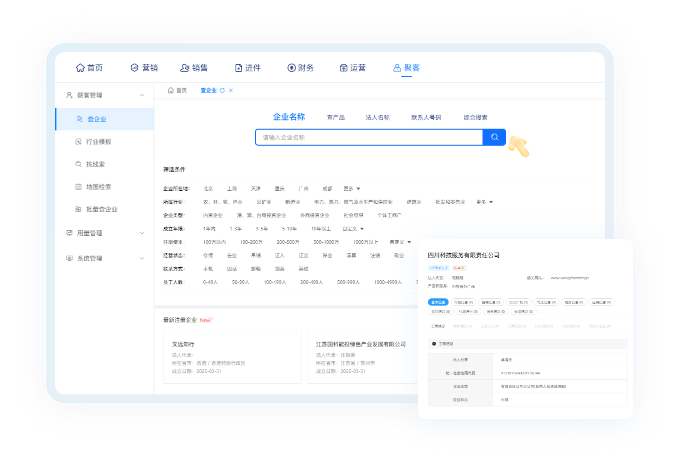Select the 0-49人 employee count filter
Screen dimensions: 678x467
pos(210,282)
